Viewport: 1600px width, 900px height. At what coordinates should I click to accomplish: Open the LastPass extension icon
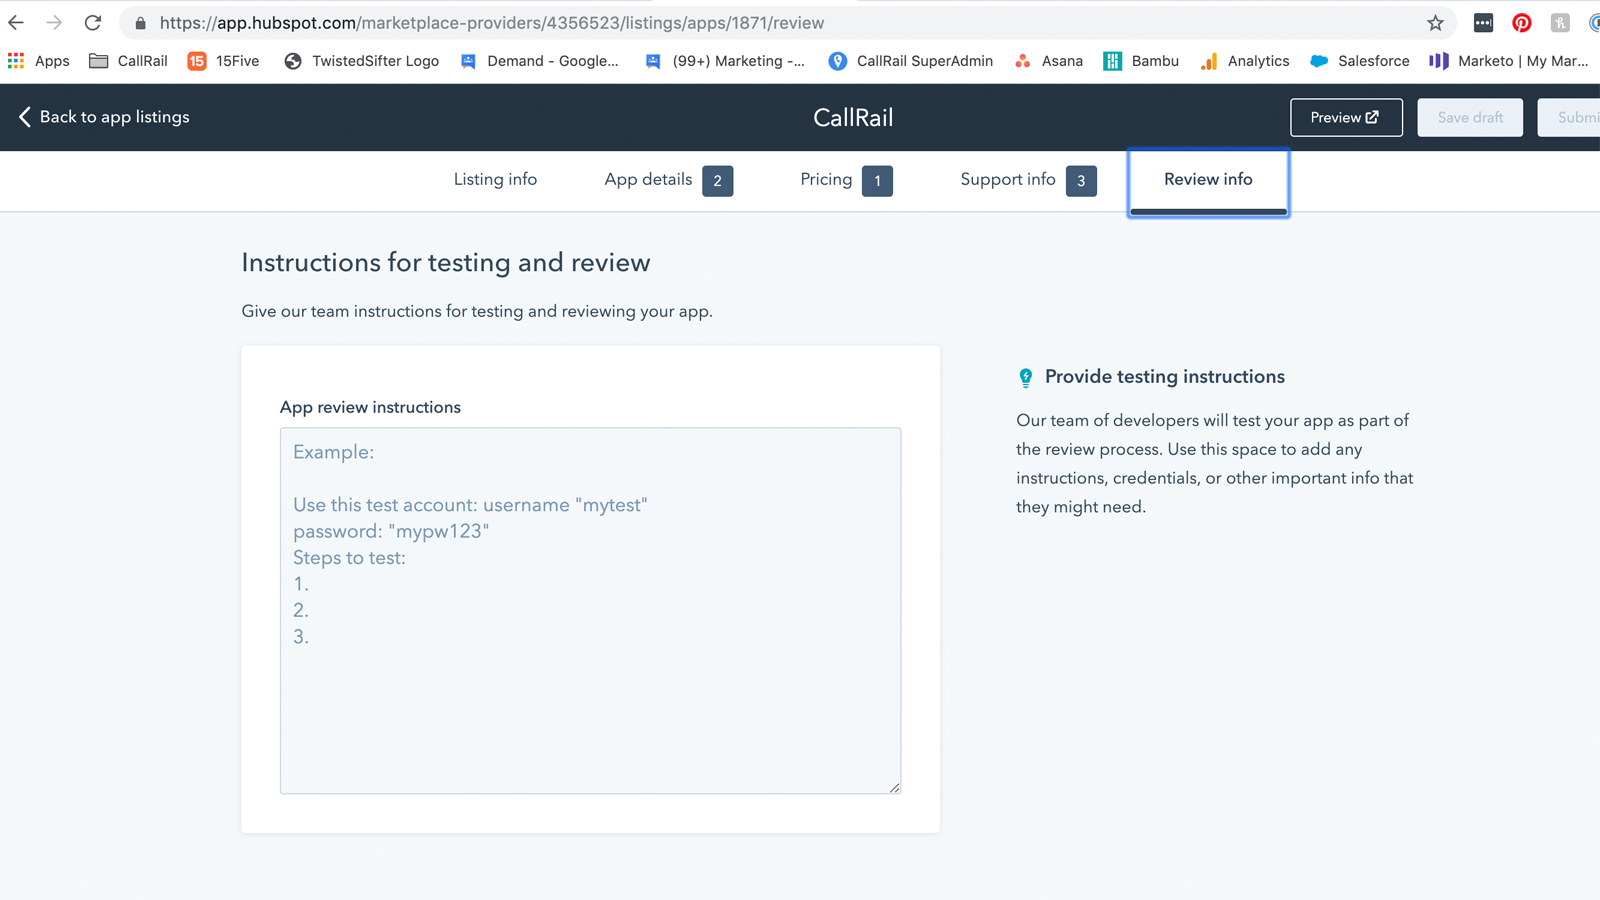click(x=1483, y=22)
